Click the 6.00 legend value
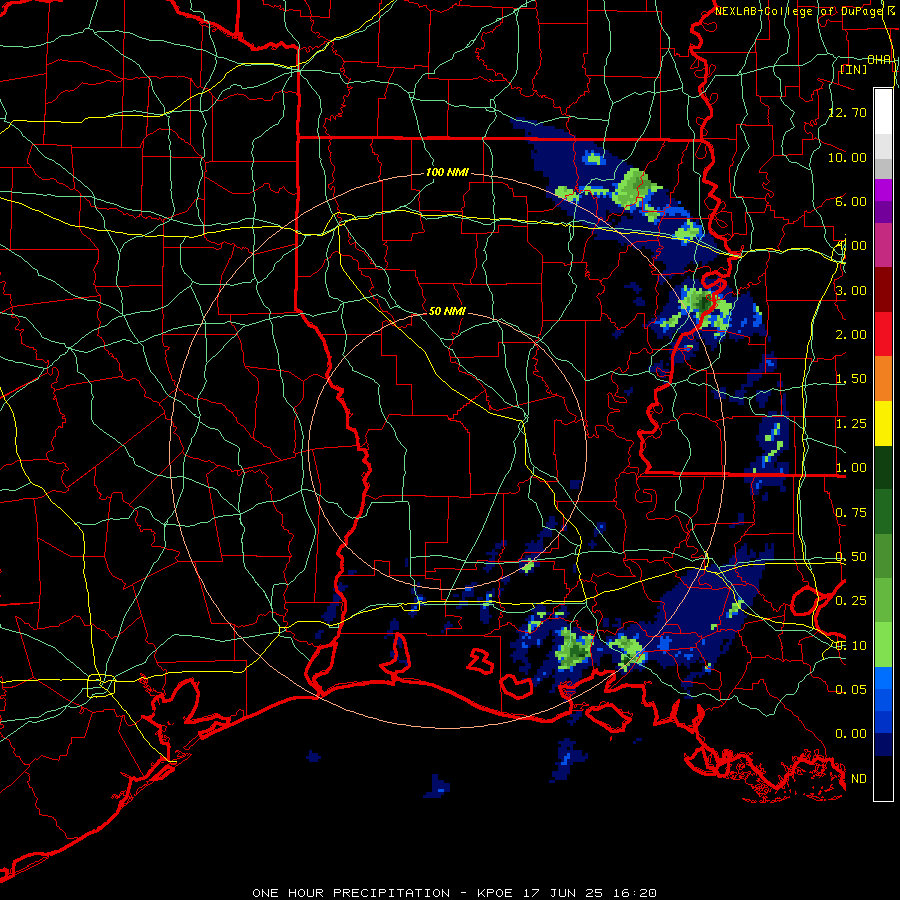900x900 pixels. [851, 201]
